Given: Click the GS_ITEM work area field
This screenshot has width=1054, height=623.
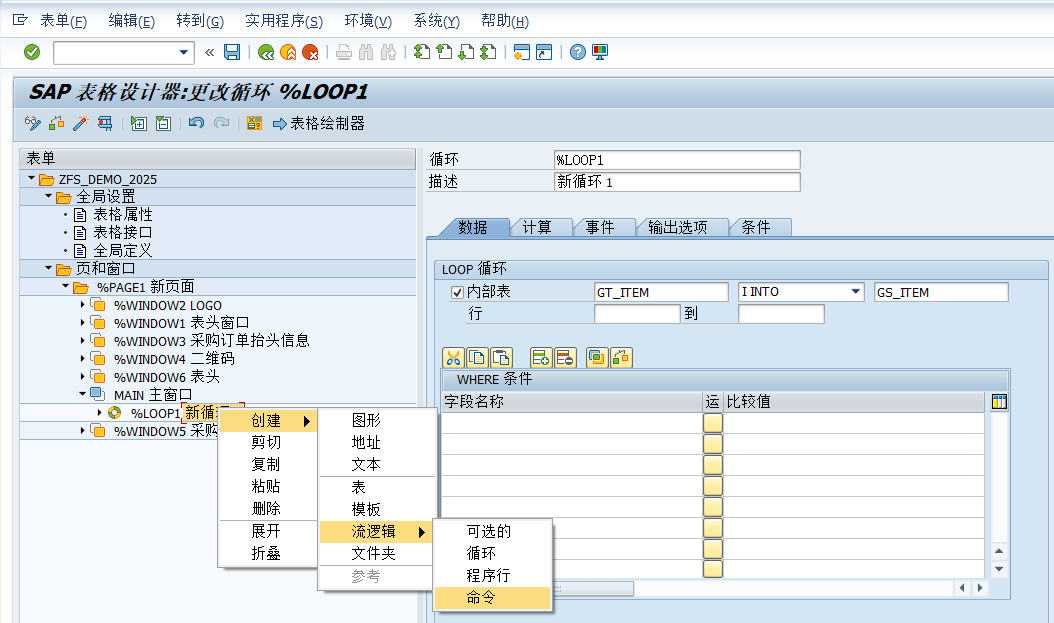Looking at the screenshot, I should coord(941,292).
